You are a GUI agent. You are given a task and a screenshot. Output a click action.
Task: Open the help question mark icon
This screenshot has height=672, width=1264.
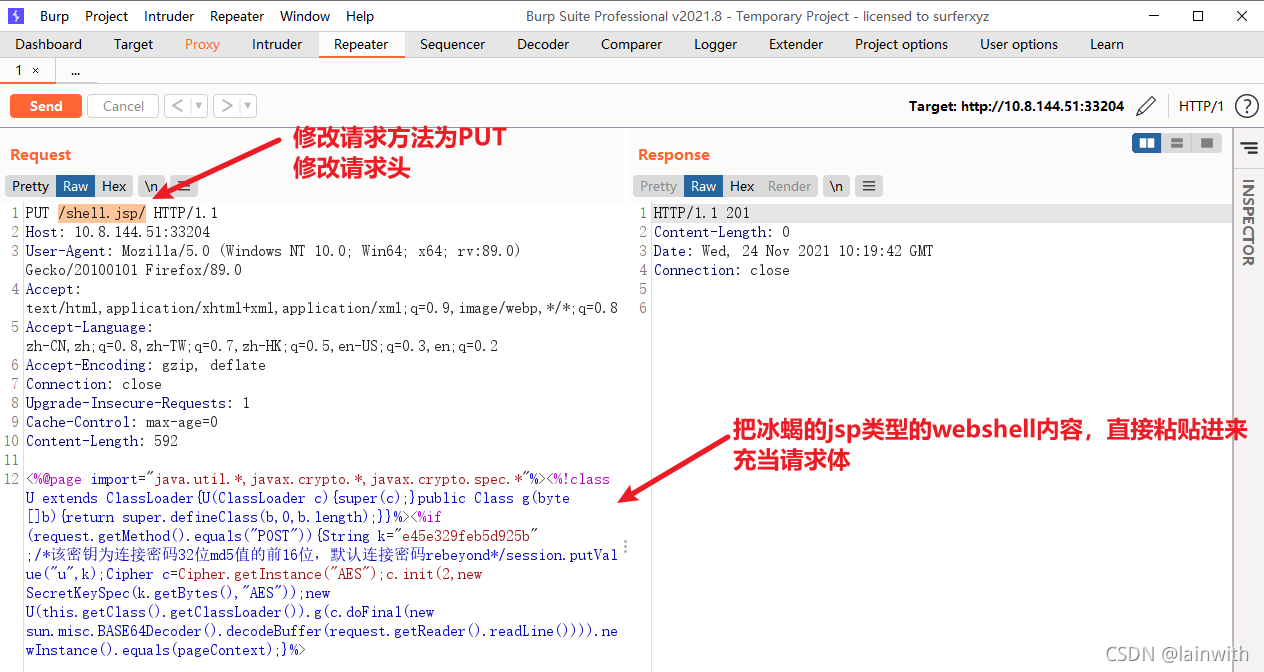[x=1246, y=106]
